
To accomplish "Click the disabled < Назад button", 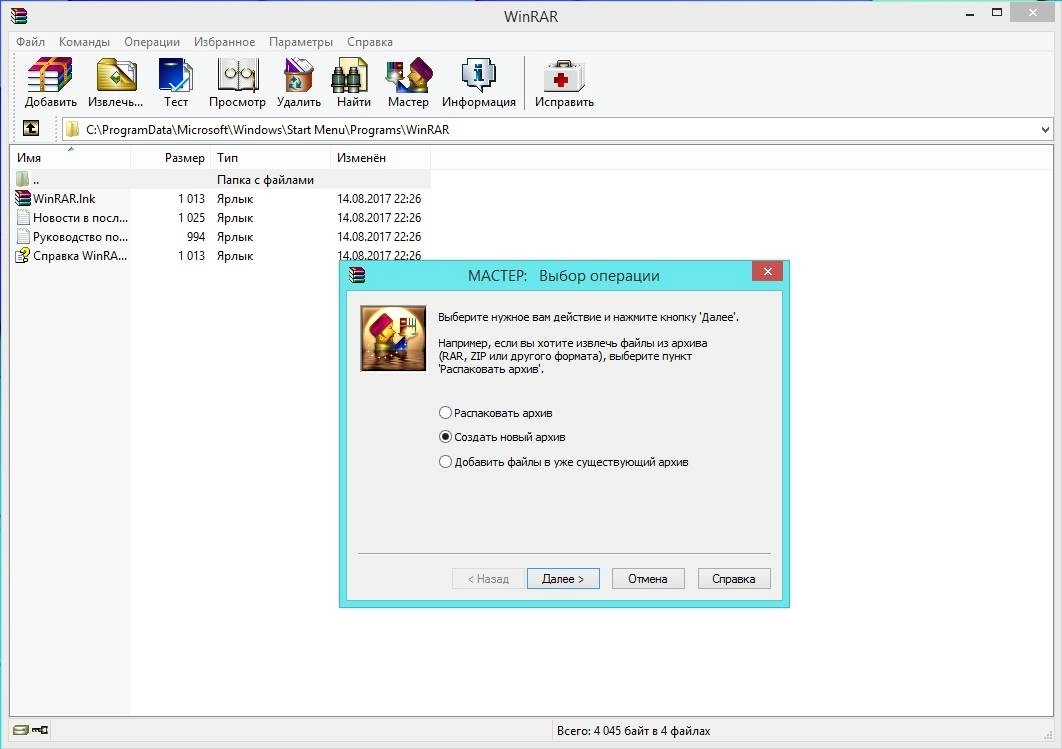I will [x=488, y=578].
